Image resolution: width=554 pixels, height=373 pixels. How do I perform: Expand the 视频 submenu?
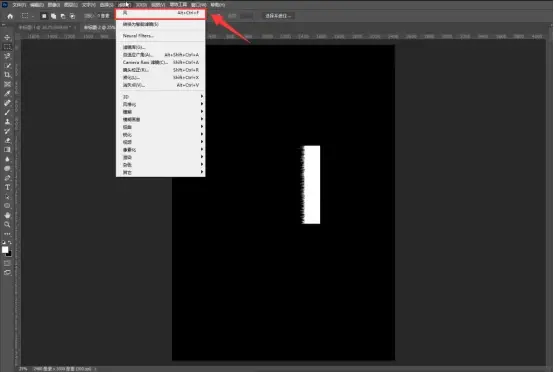pyautogui.click(x=160, y=142)
